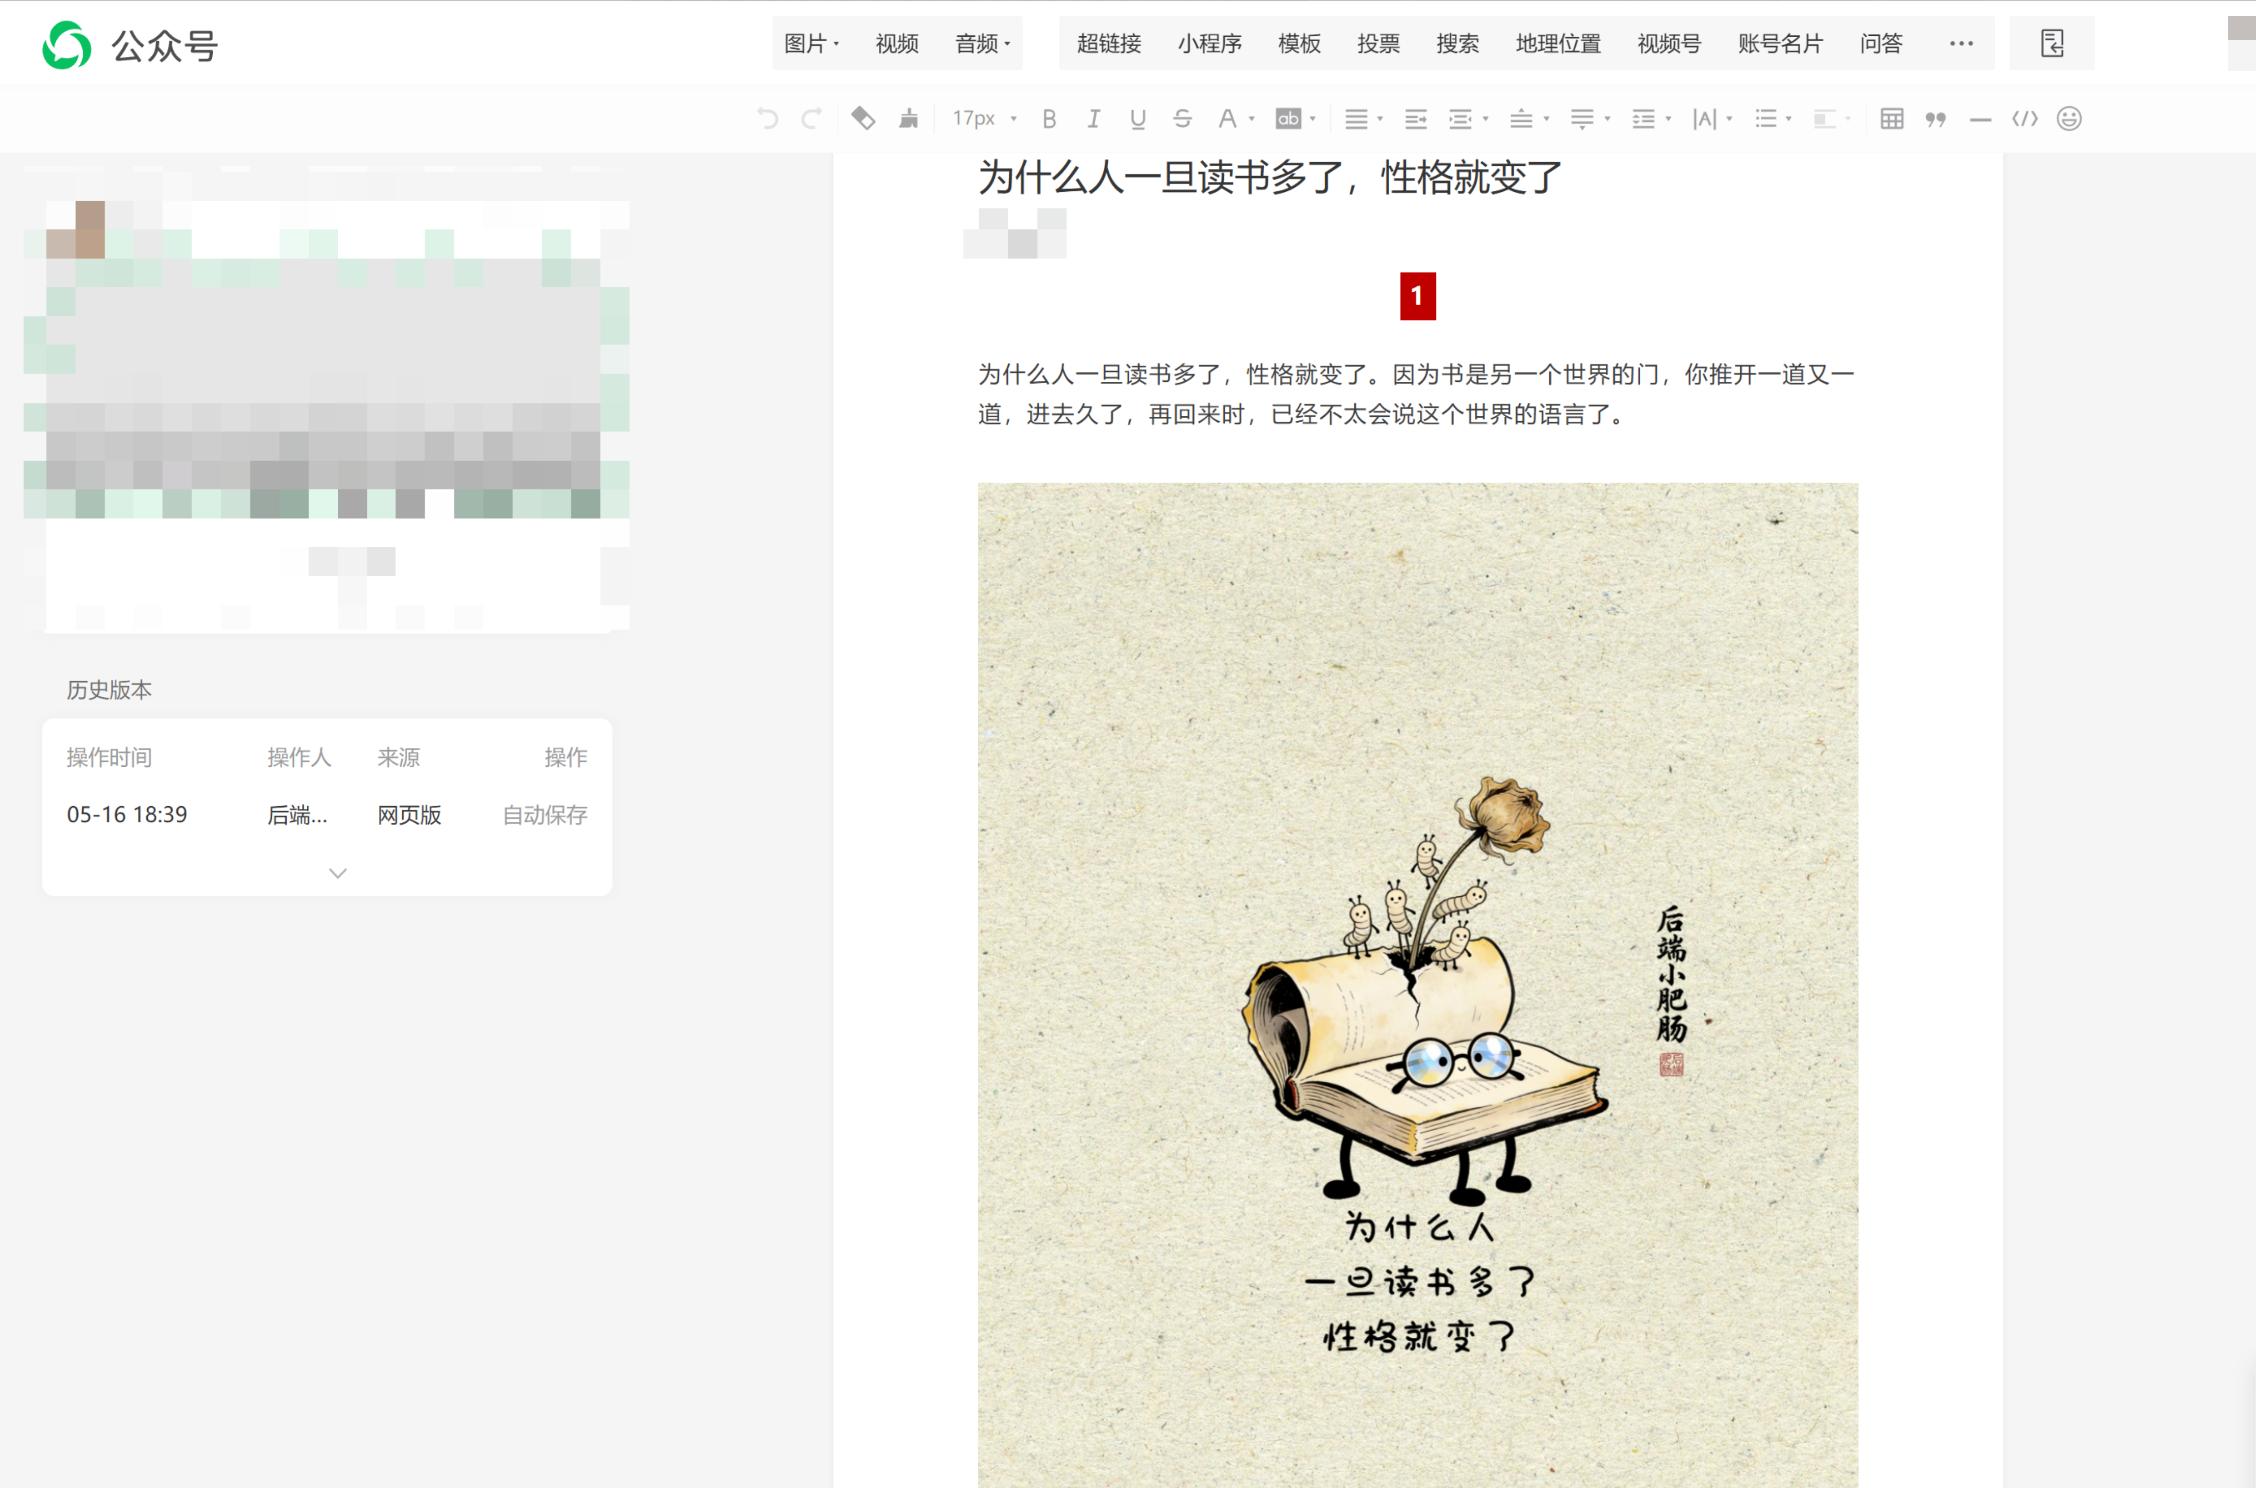
Task: Click the 问答 insert option
Action: click(1881, 44)
